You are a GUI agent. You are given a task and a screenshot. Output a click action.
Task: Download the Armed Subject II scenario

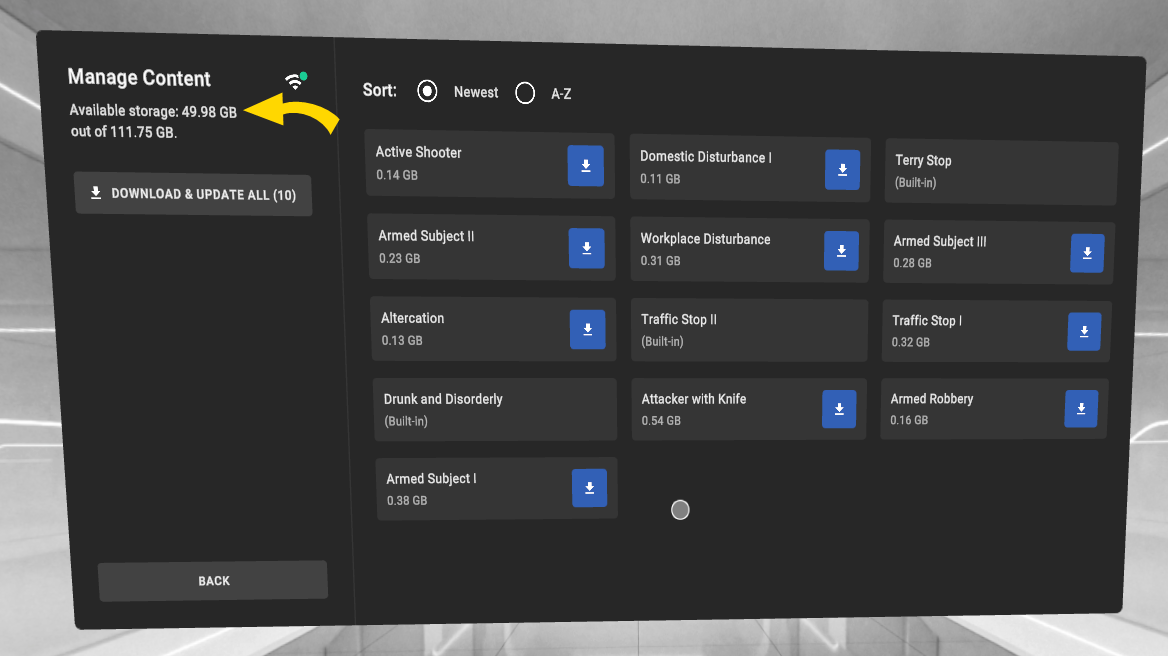(586, 248)
